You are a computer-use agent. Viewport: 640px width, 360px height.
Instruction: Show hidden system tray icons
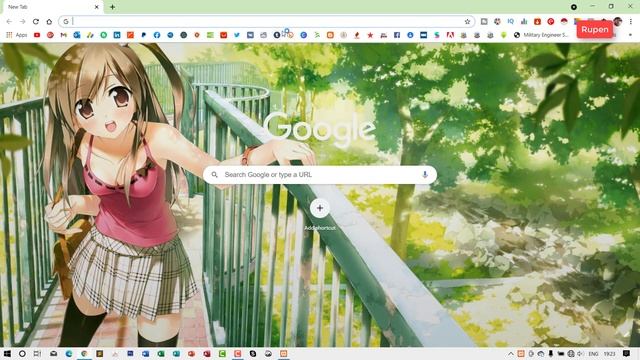point(511,353)
